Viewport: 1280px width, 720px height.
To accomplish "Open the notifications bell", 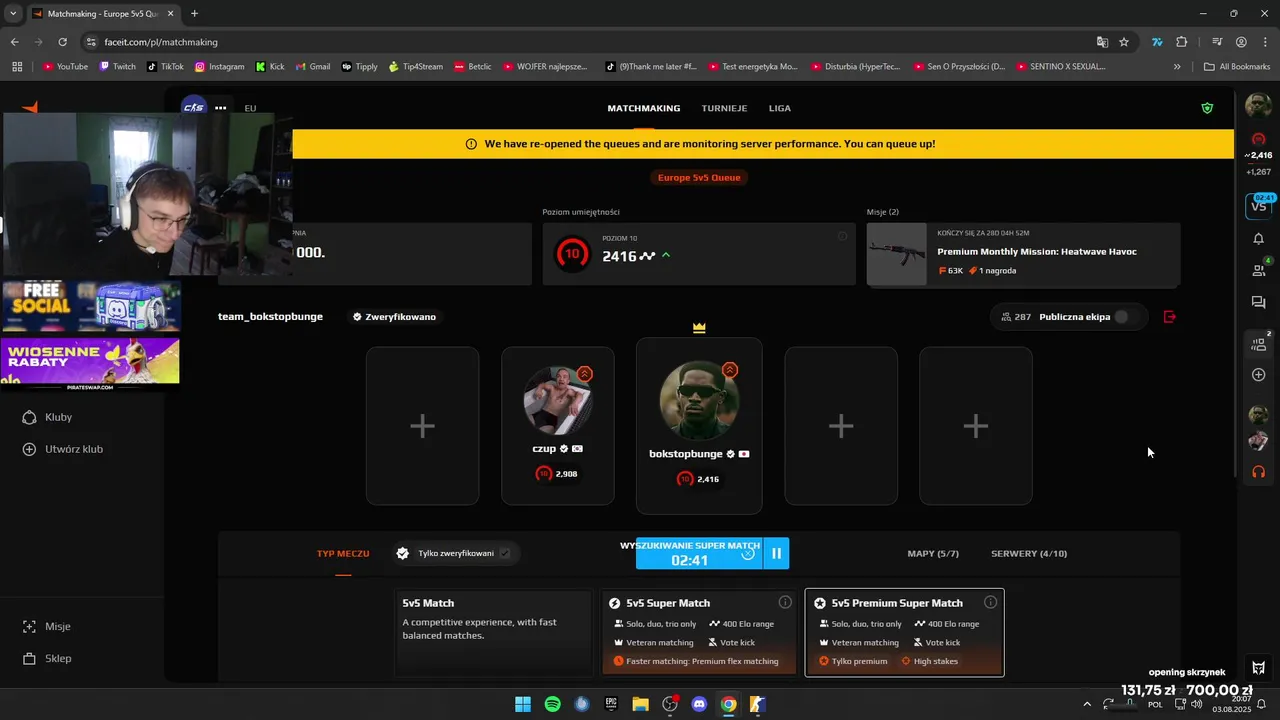I will 1258,239.
